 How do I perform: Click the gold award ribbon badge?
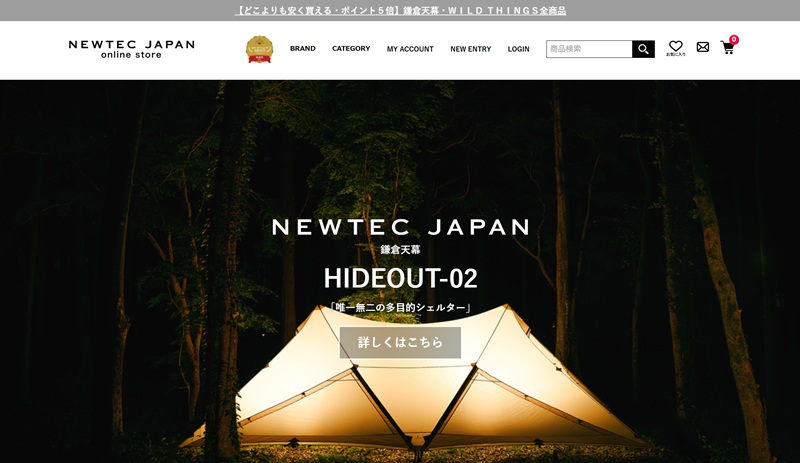(259, 50)
